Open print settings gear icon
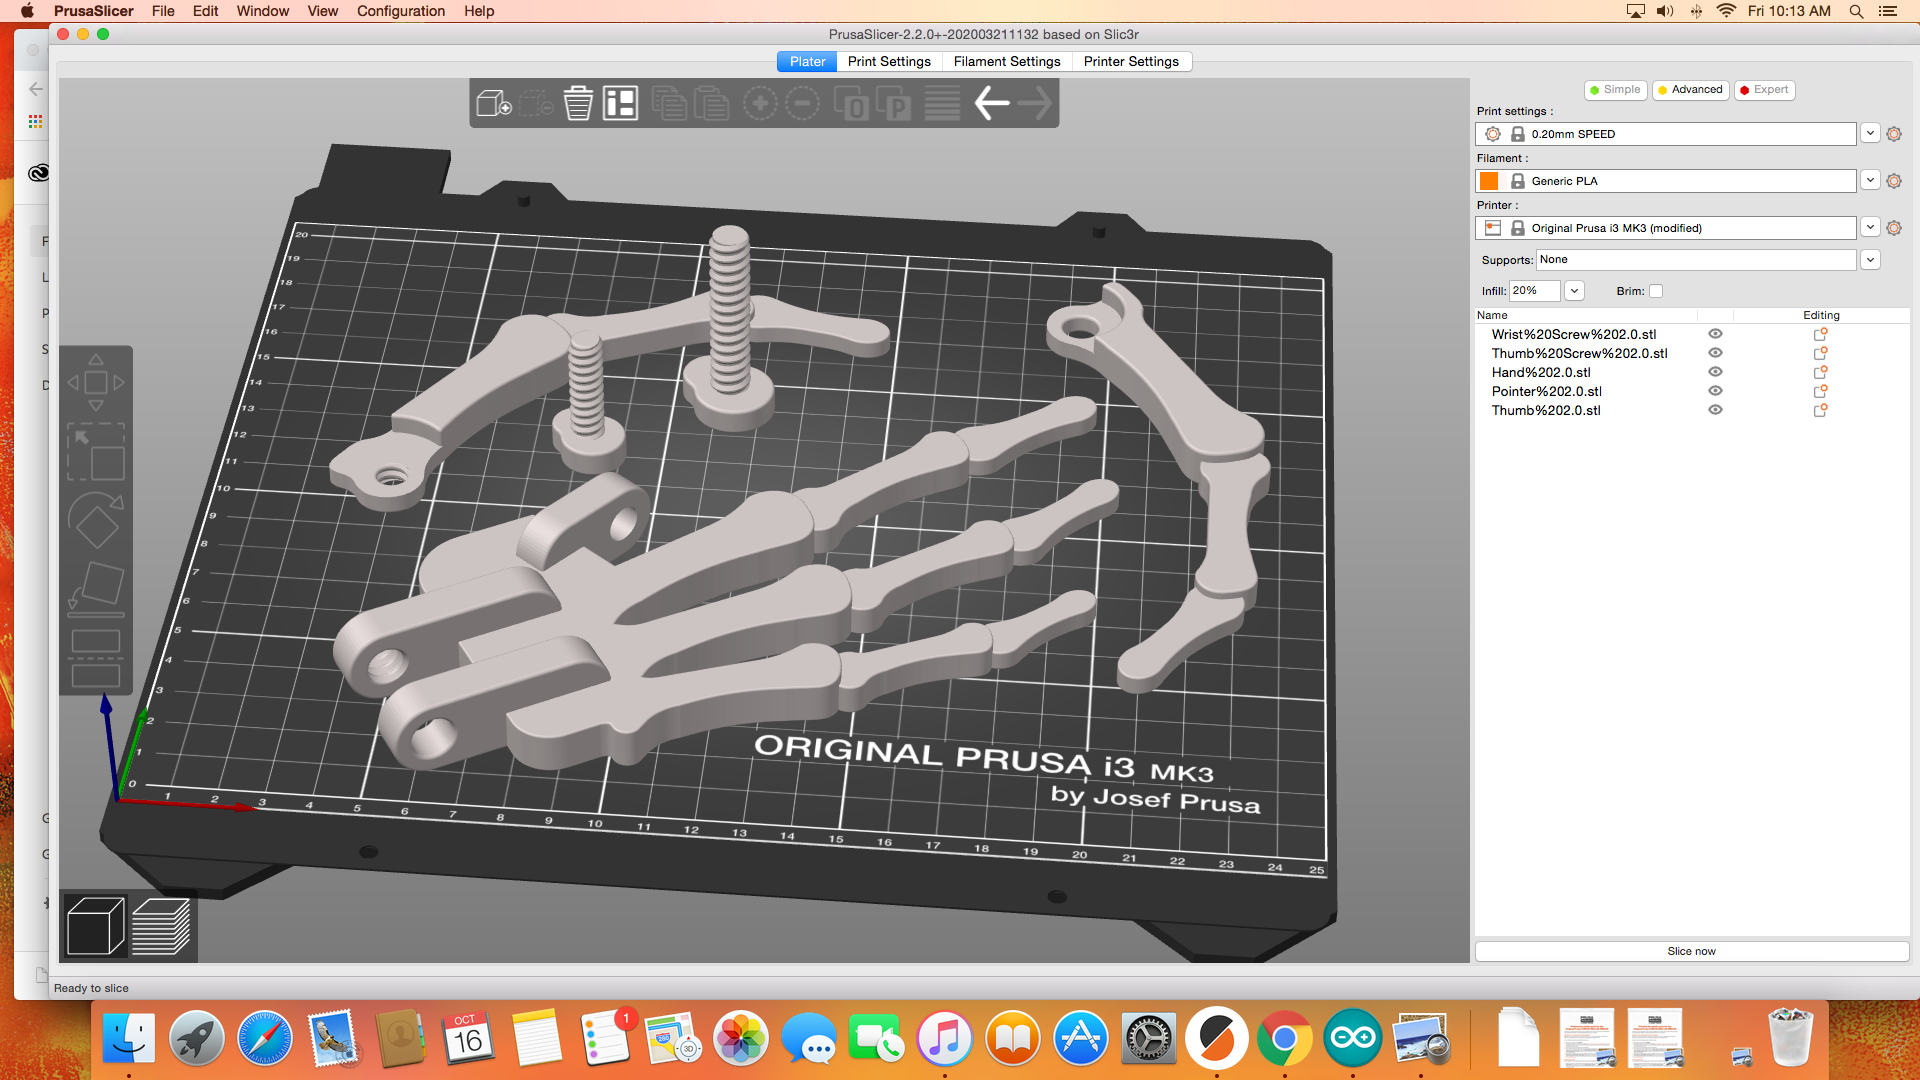1920x1080 pixels. pyautogui.click(x=1894, y=134)
